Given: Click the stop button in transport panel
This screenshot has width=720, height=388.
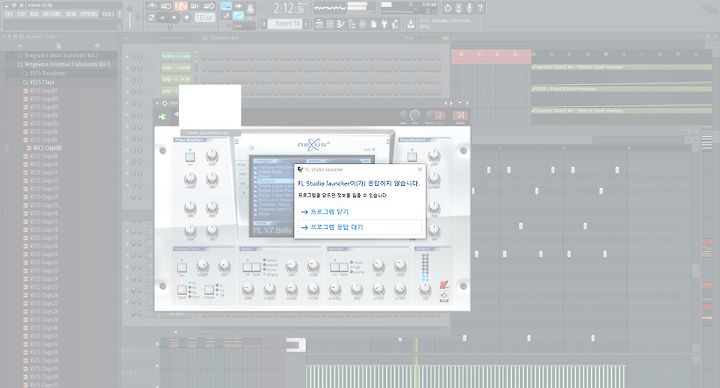Looking at the screenshot, I should [x=174, y=17].
